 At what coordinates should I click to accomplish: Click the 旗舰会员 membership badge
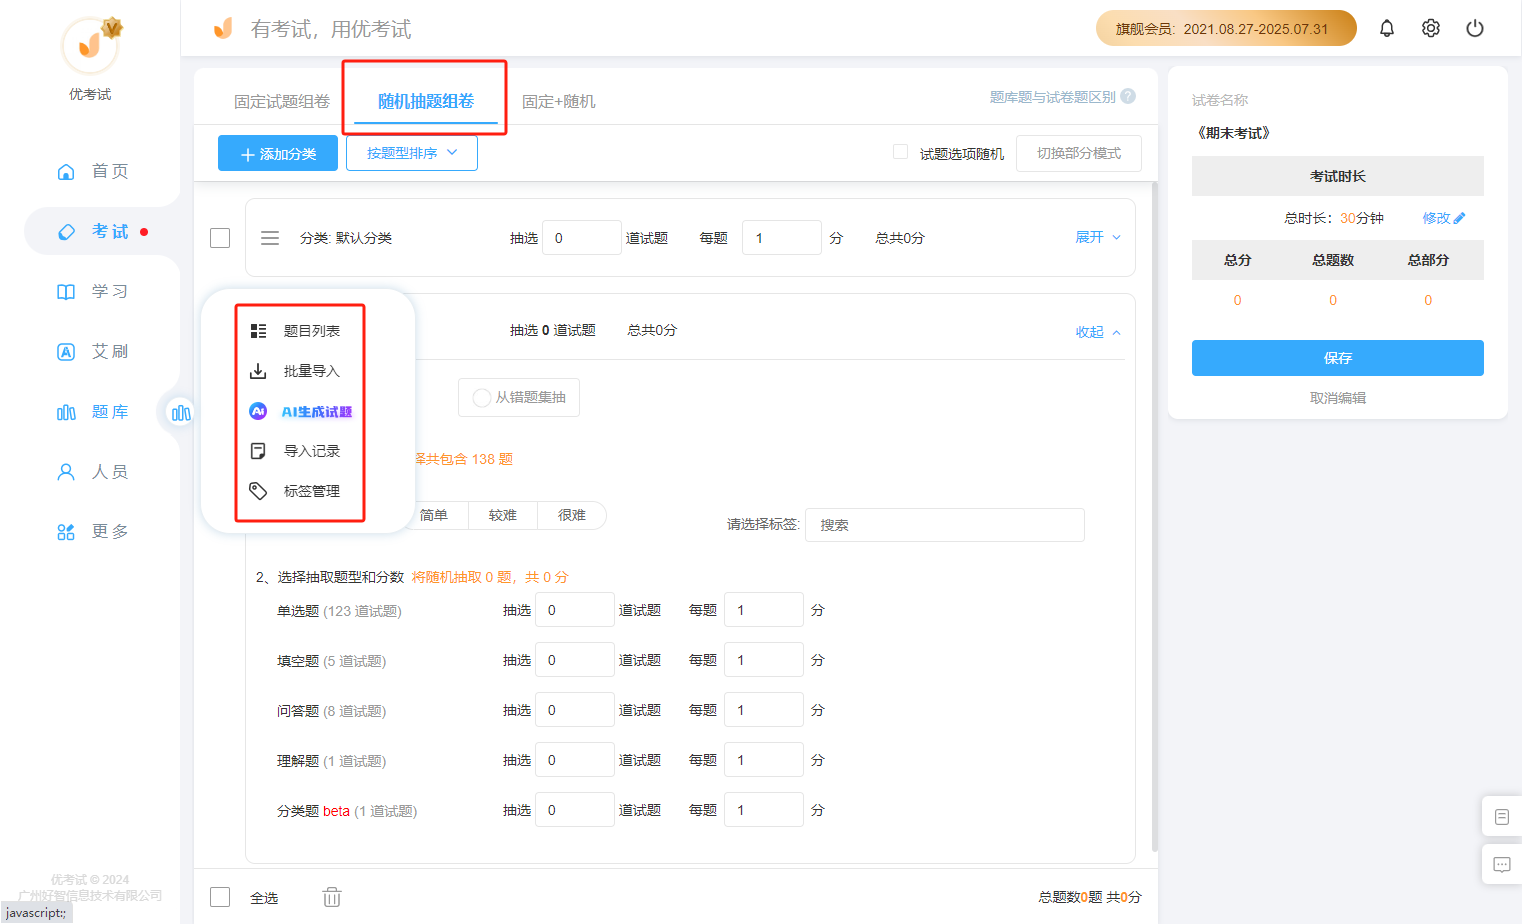1226,28
